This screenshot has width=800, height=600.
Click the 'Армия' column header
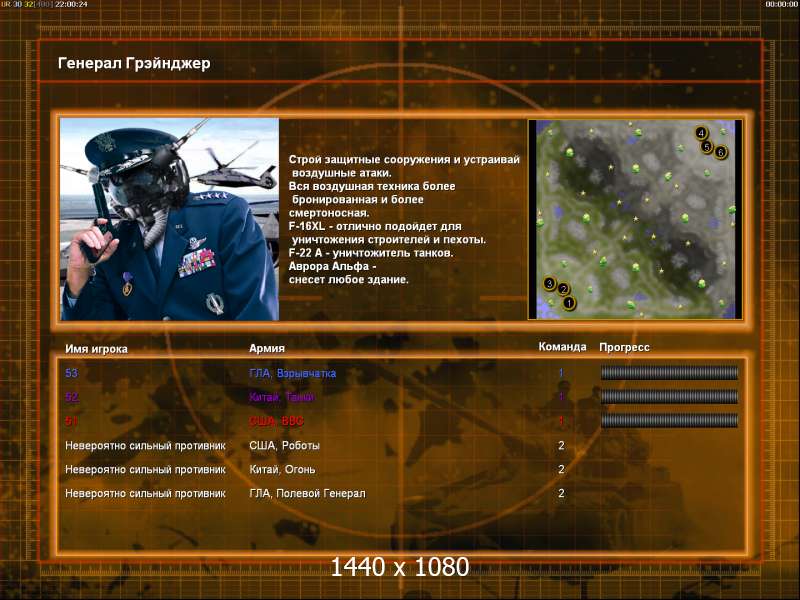coord(267,348)
